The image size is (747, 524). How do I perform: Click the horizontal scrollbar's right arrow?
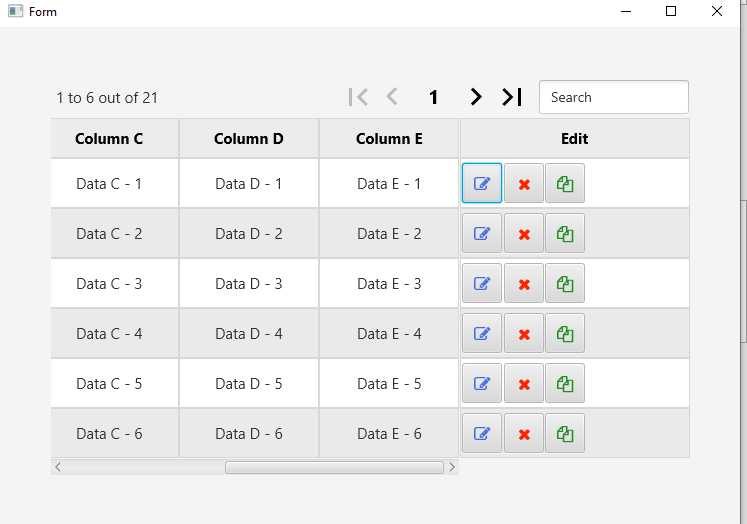point(452,467)
